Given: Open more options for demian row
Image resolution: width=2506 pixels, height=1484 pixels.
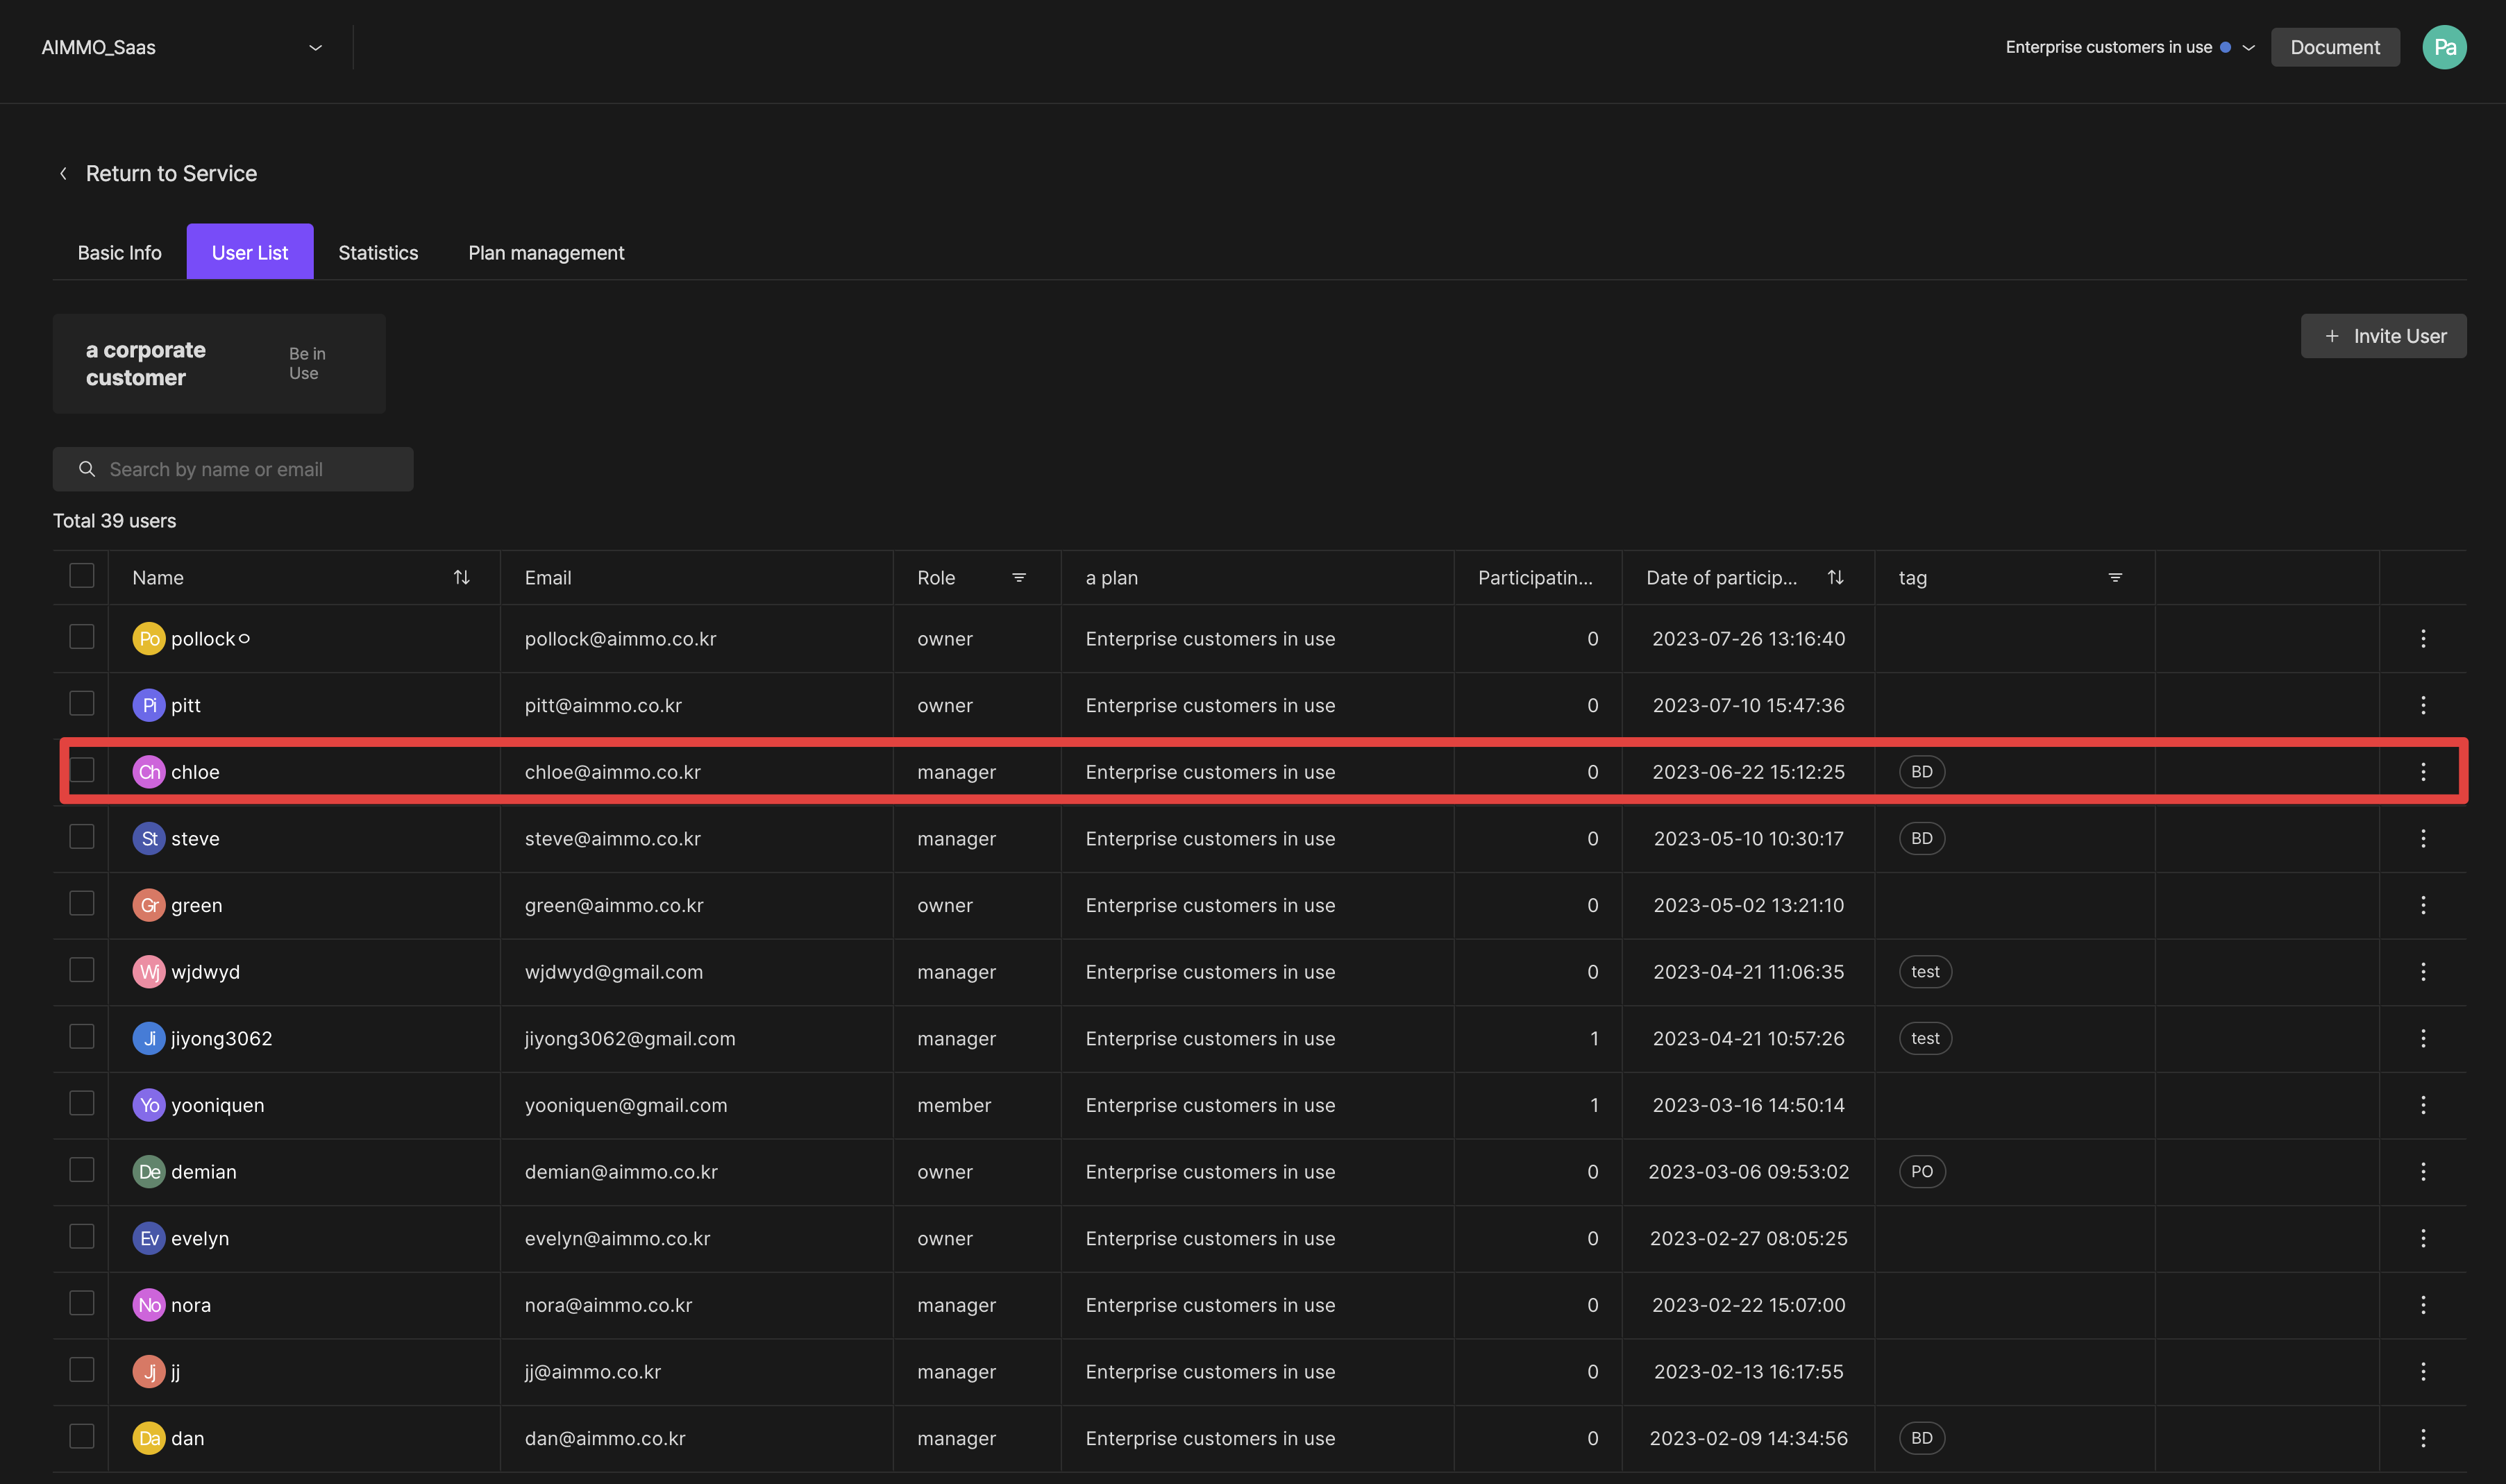Looking at the screenshot, I should (2422, 1171).
